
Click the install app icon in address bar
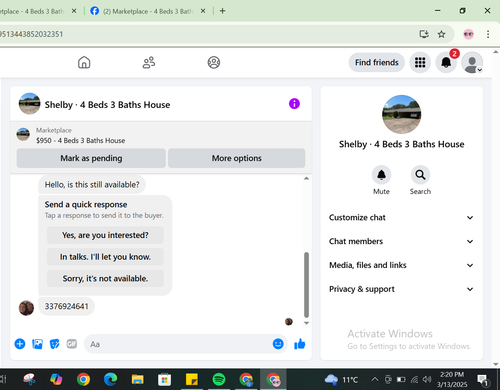[x=424, y=34]
